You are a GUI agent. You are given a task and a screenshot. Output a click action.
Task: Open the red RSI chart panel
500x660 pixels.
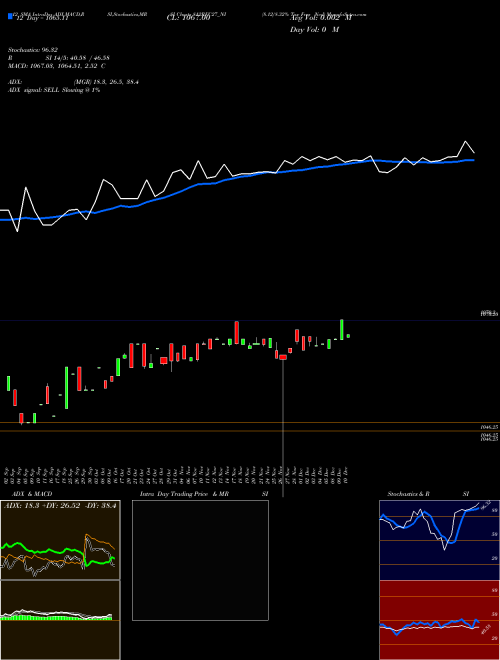tap(439, 620)
